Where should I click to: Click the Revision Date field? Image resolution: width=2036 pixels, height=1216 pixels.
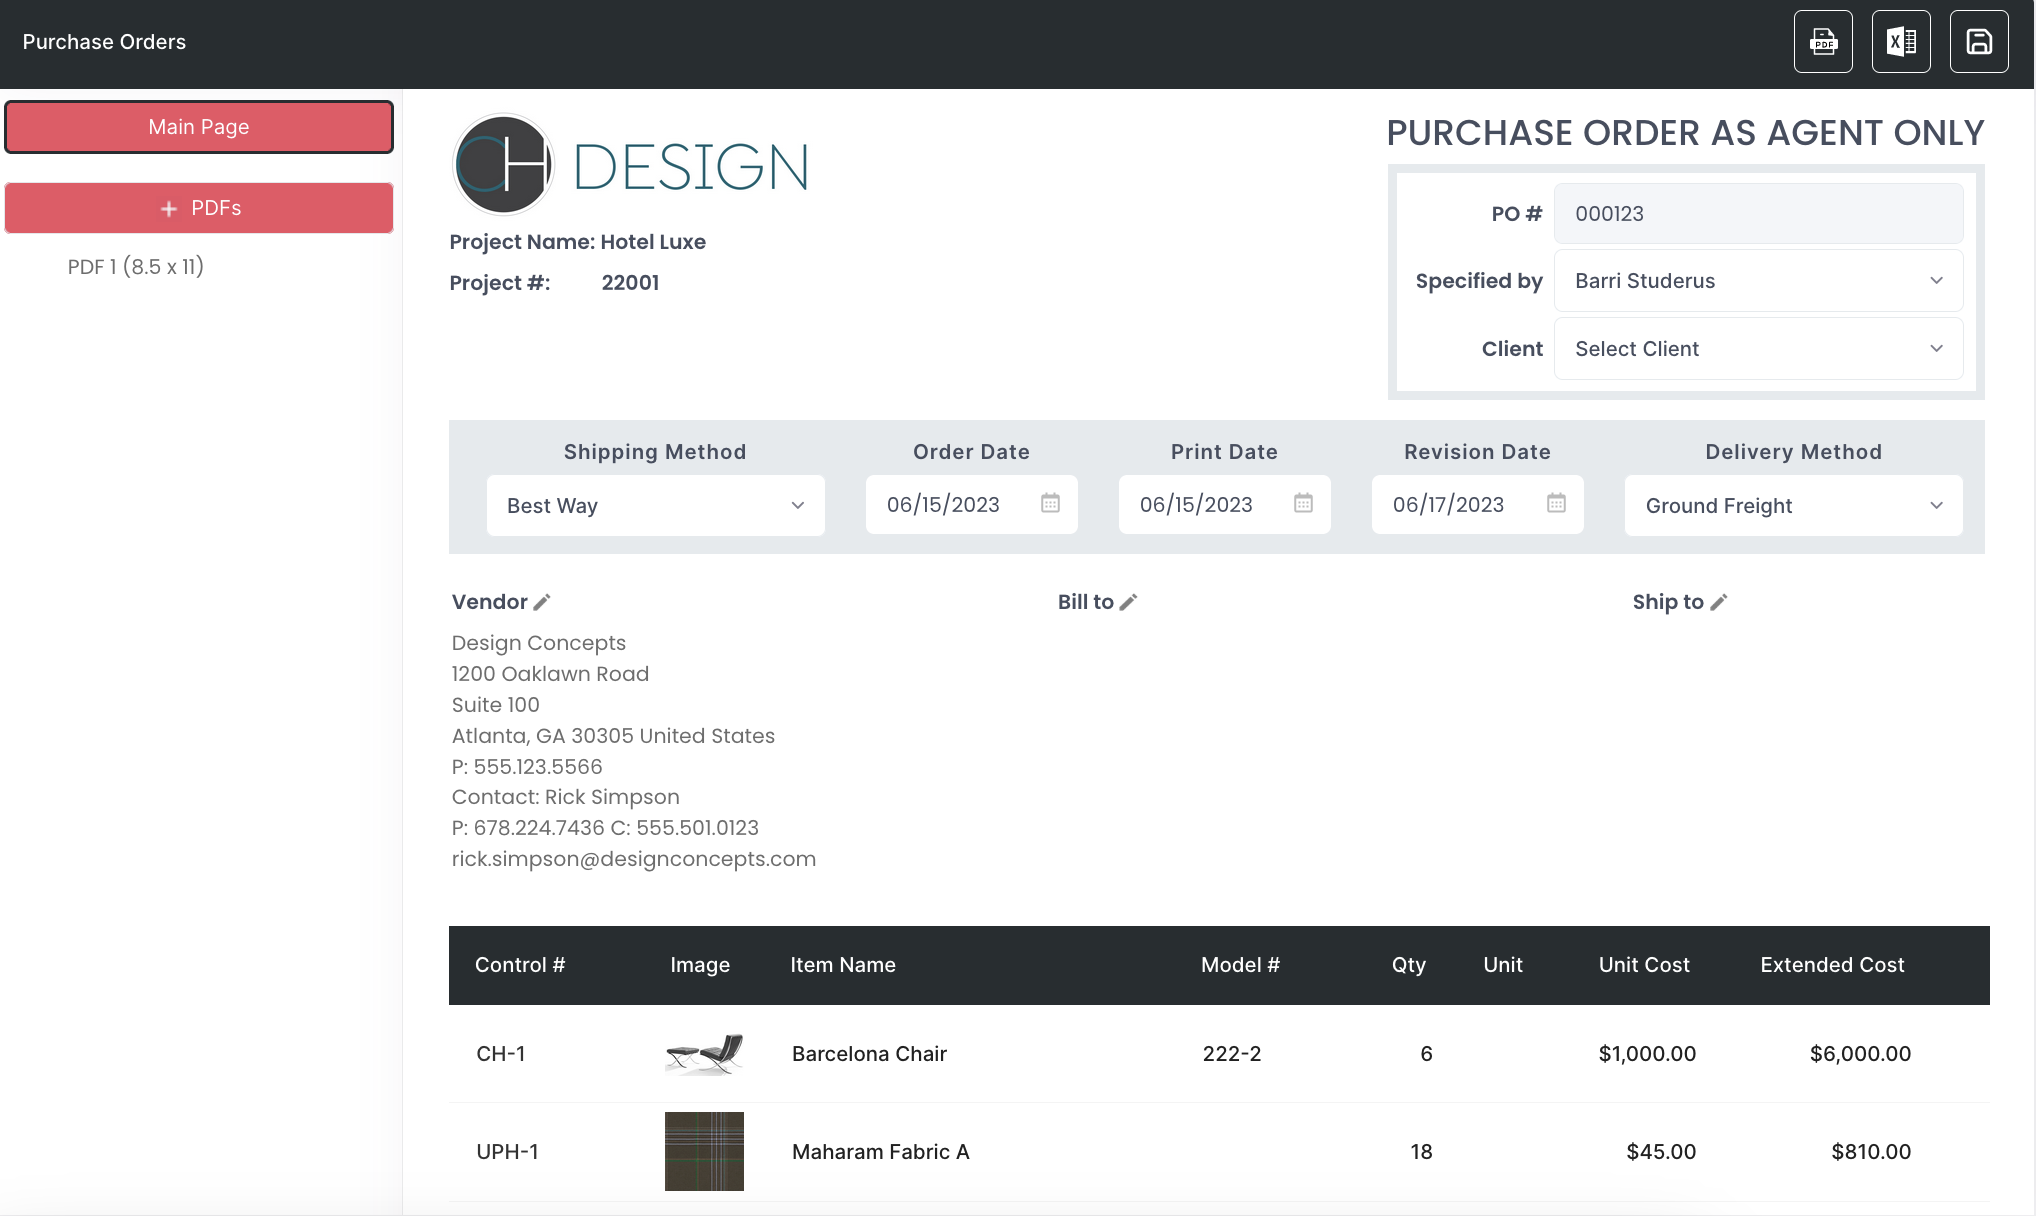pos(1477,504)
